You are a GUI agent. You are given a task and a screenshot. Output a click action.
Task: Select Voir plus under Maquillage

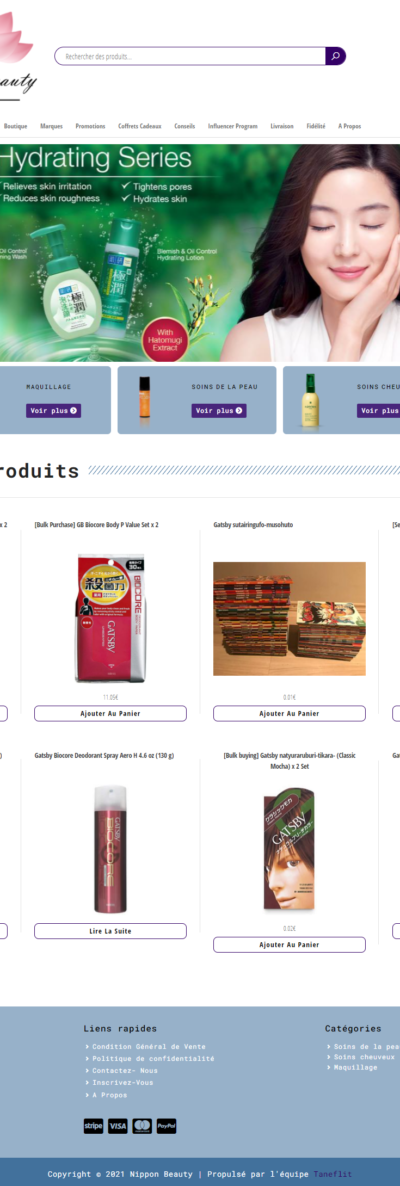54,411
